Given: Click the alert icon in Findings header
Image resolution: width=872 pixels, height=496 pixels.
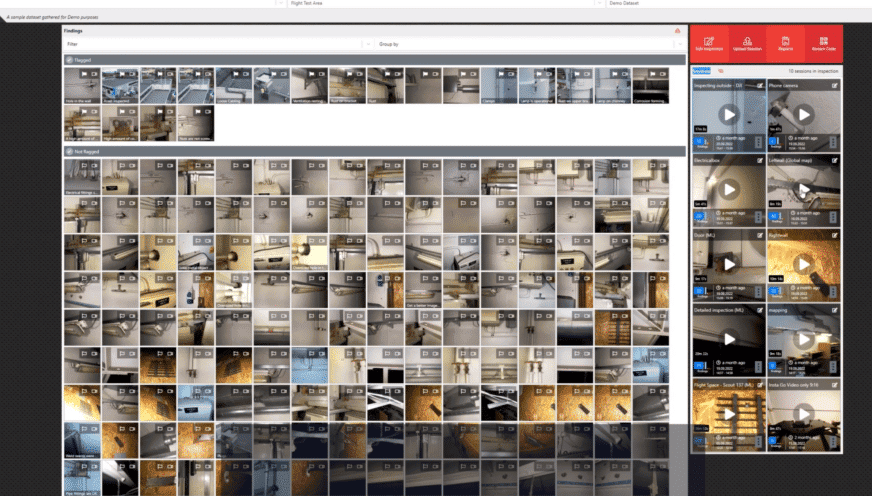Looking at the screenshot, I should coord(677,31).
